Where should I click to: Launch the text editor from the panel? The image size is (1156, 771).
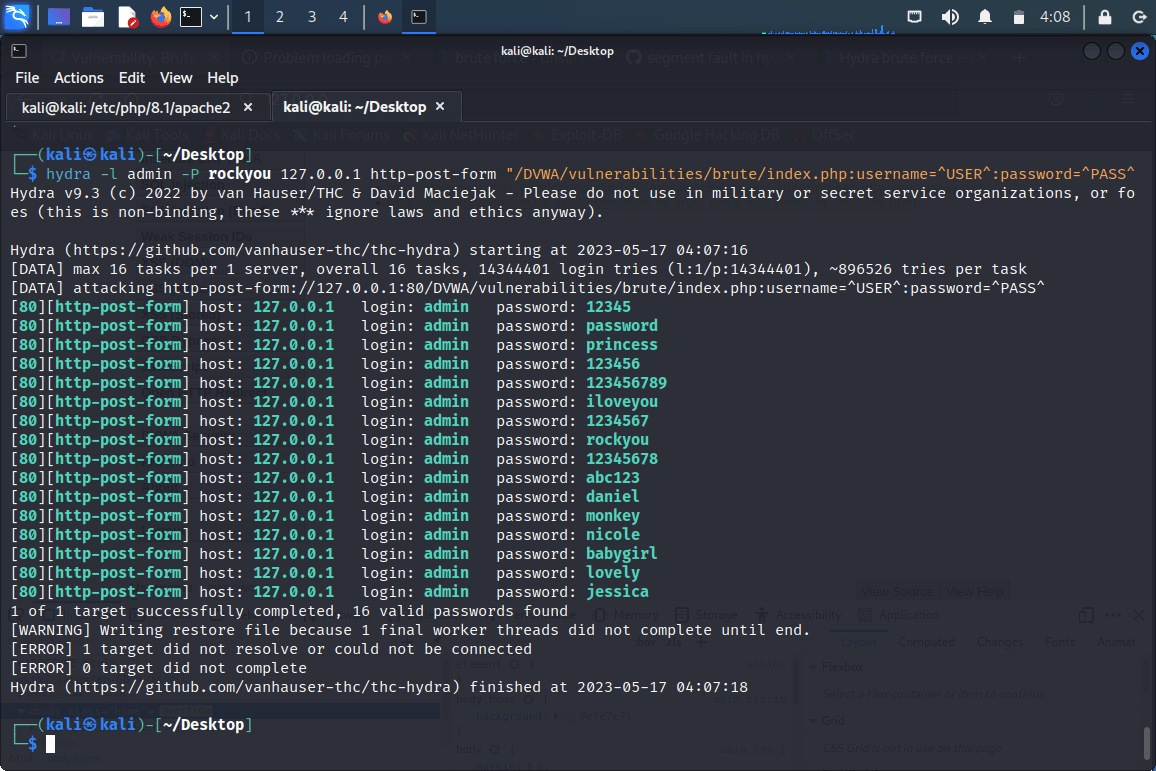(x=127, y=16)
